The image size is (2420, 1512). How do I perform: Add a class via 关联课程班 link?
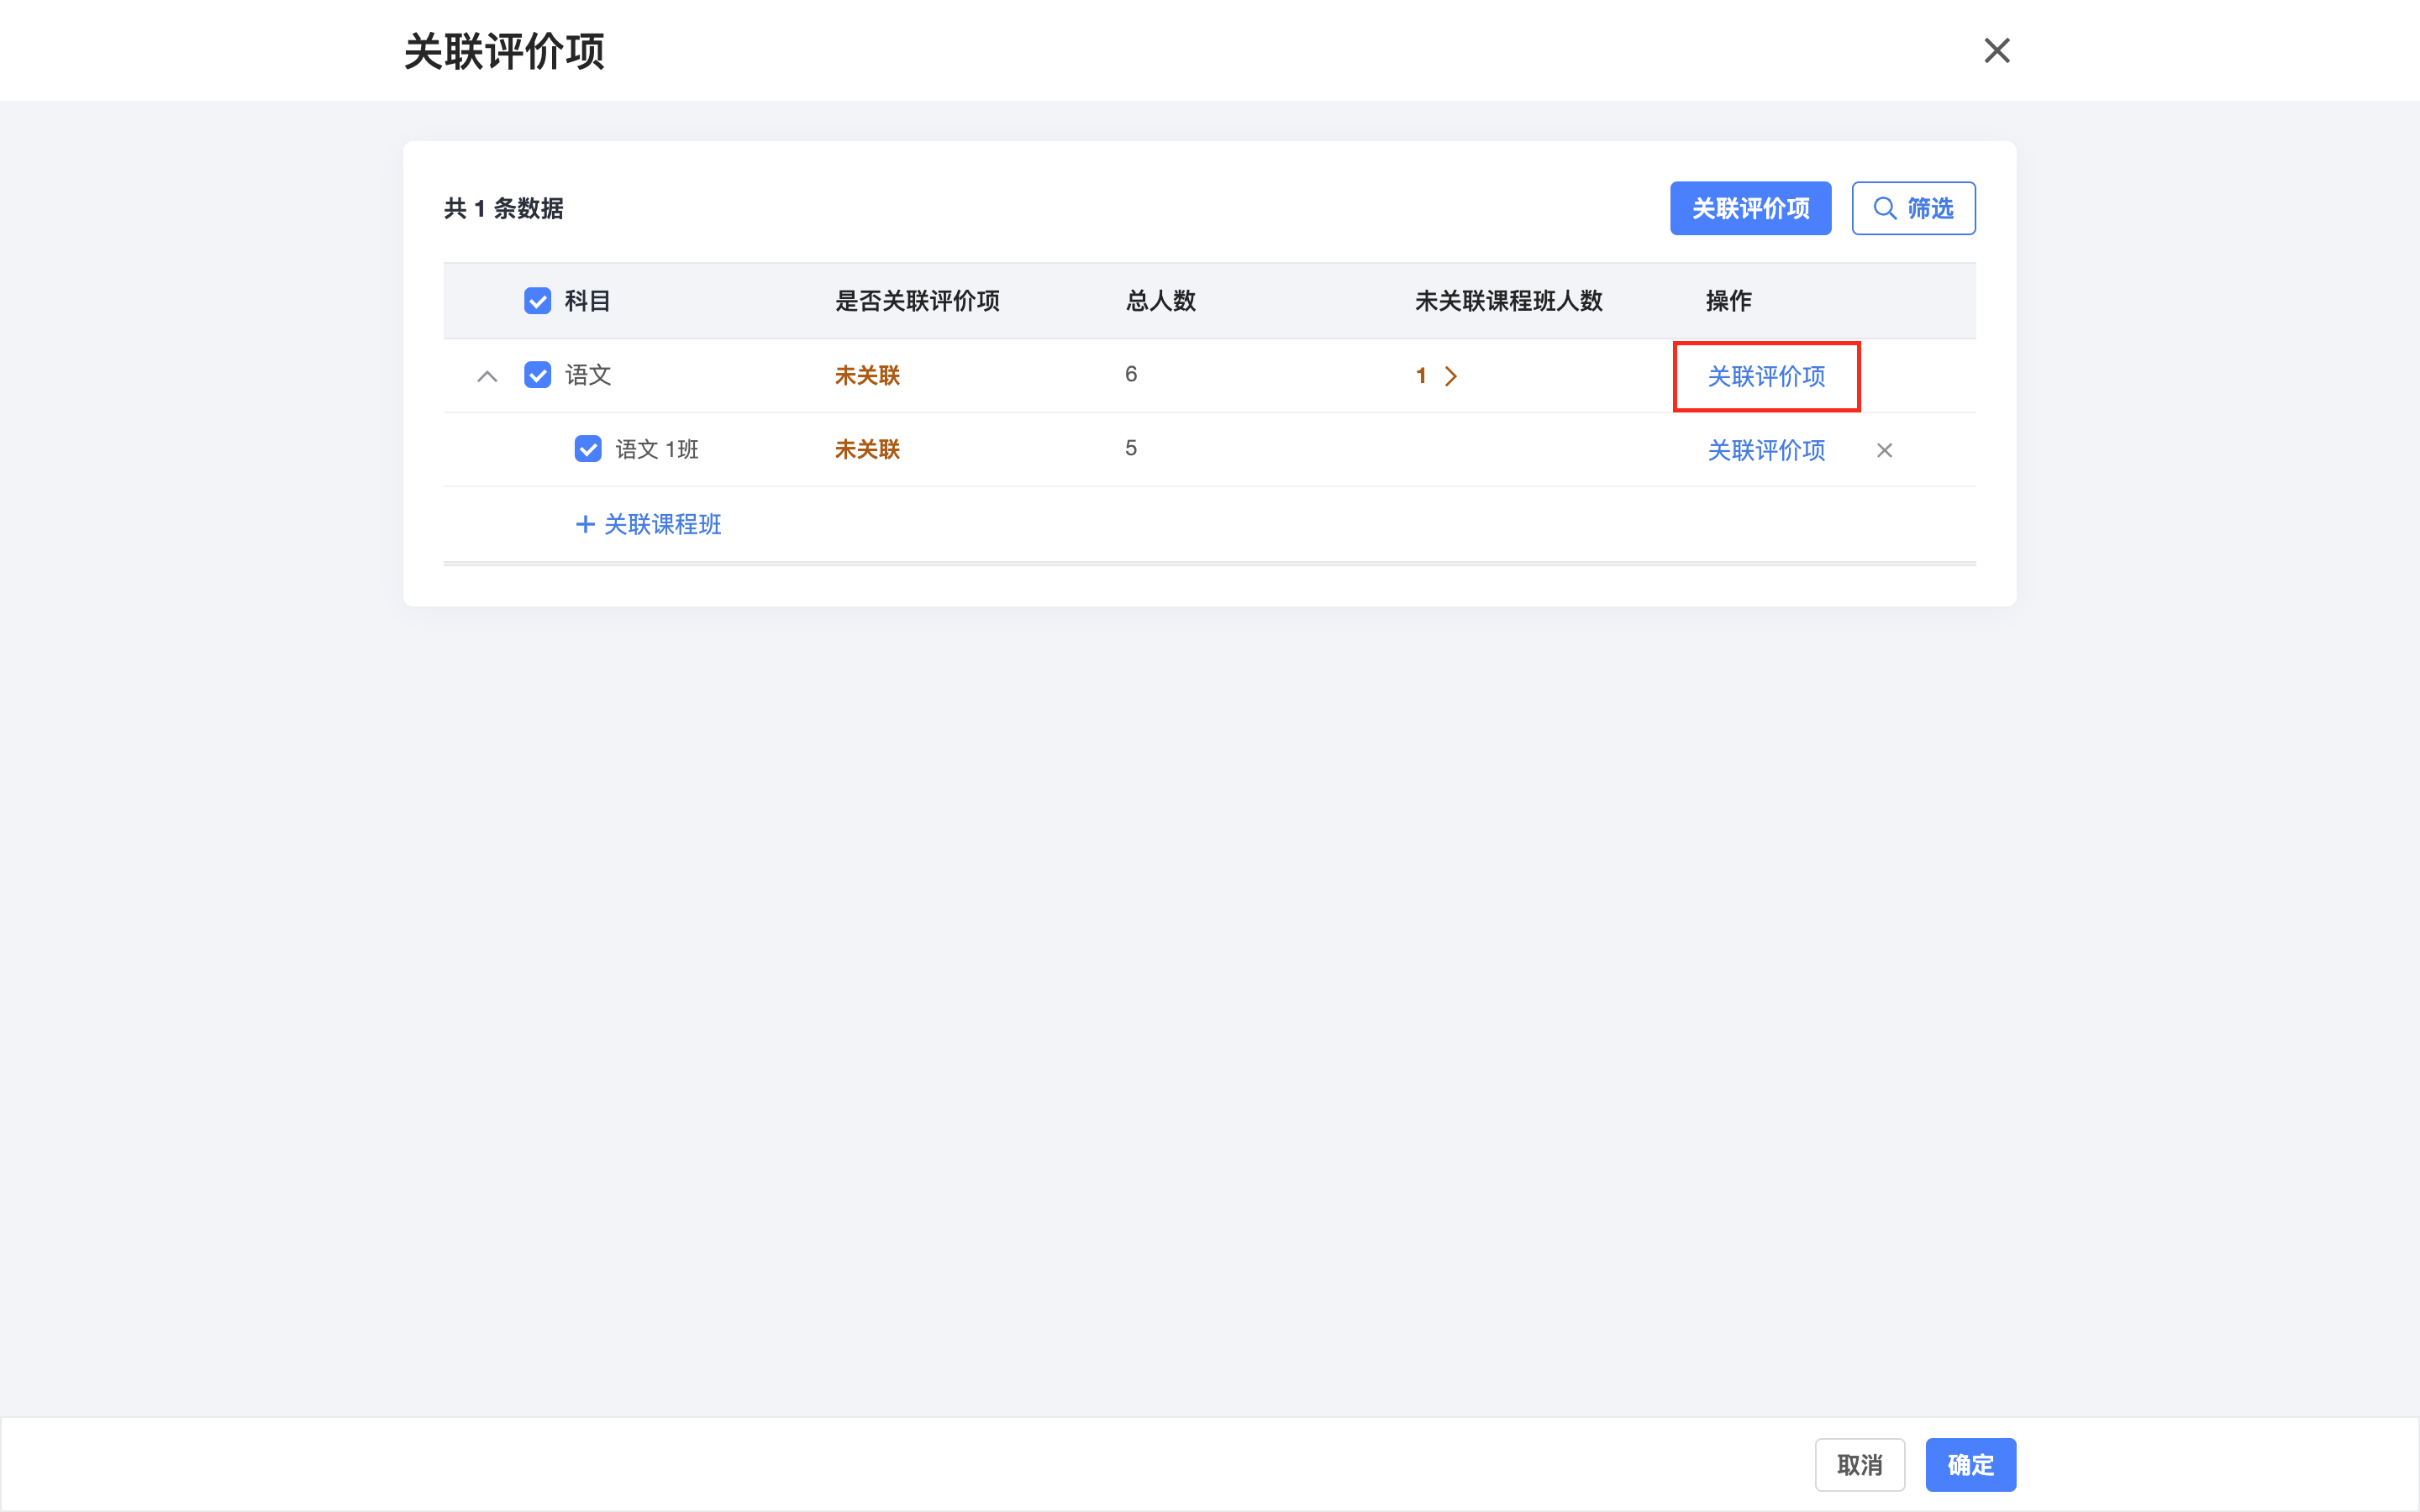[x=649, y=524]
